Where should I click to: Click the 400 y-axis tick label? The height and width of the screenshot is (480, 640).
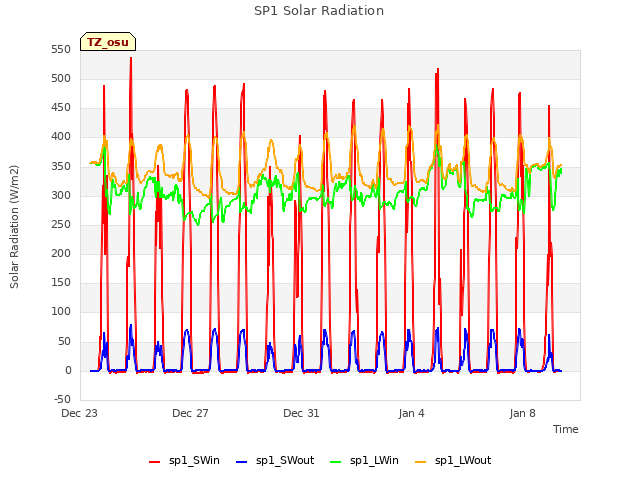coord(61,137)
